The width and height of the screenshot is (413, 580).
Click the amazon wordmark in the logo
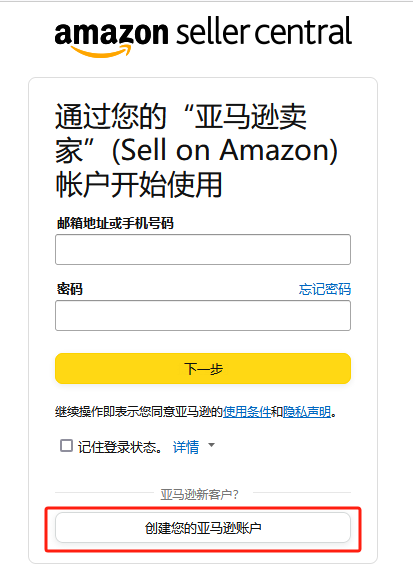click(111, 33)
